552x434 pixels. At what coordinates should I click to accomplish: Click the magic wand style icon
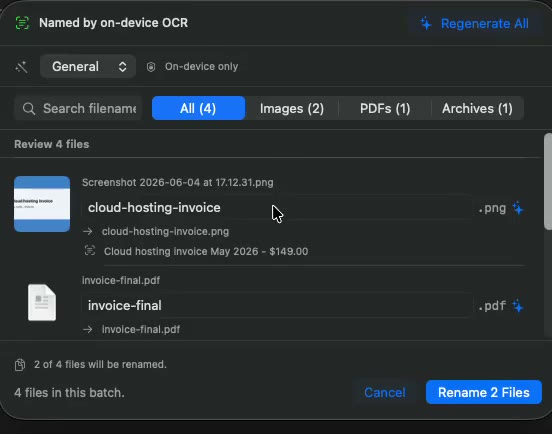(21, 67)
